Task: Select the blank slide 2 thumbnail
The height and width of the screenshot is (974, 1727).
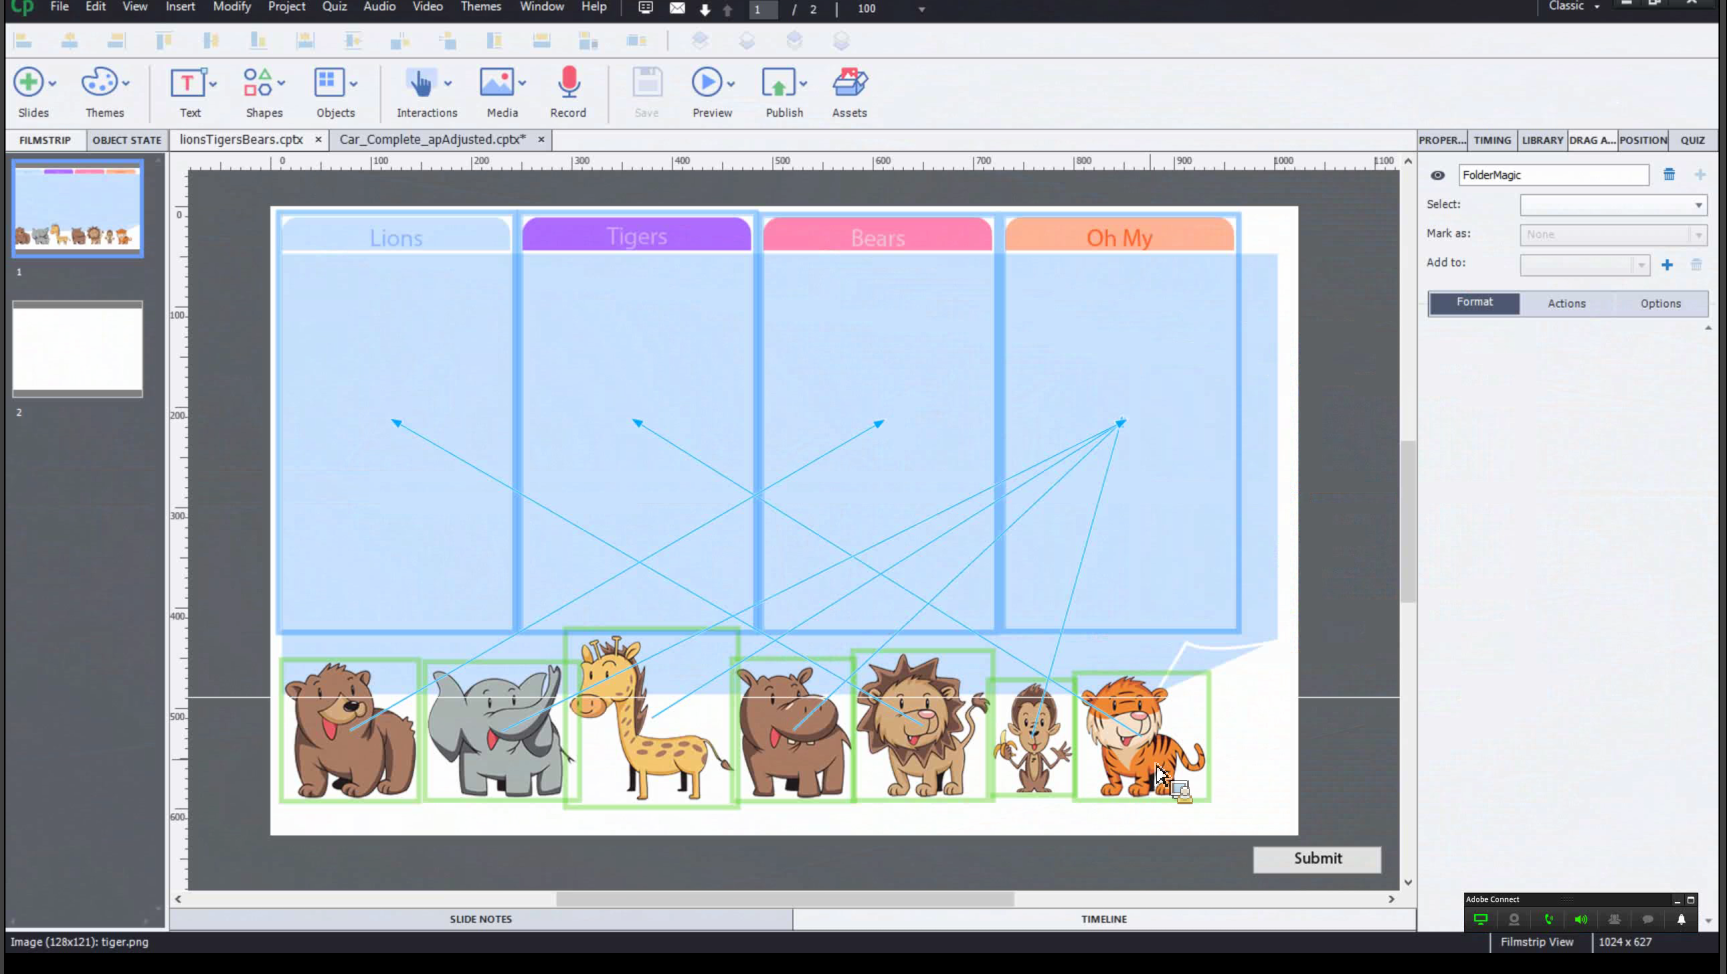Action: click(x=77, y=349)
